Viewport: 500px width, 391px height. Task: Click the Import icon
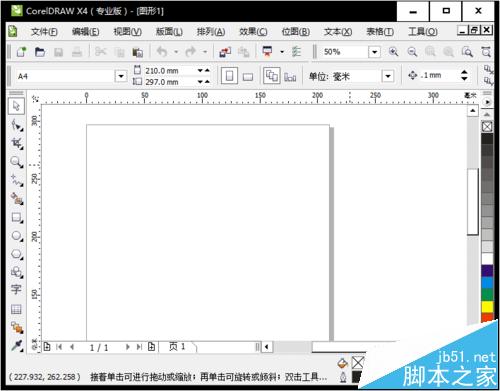[x=225, y=52]
